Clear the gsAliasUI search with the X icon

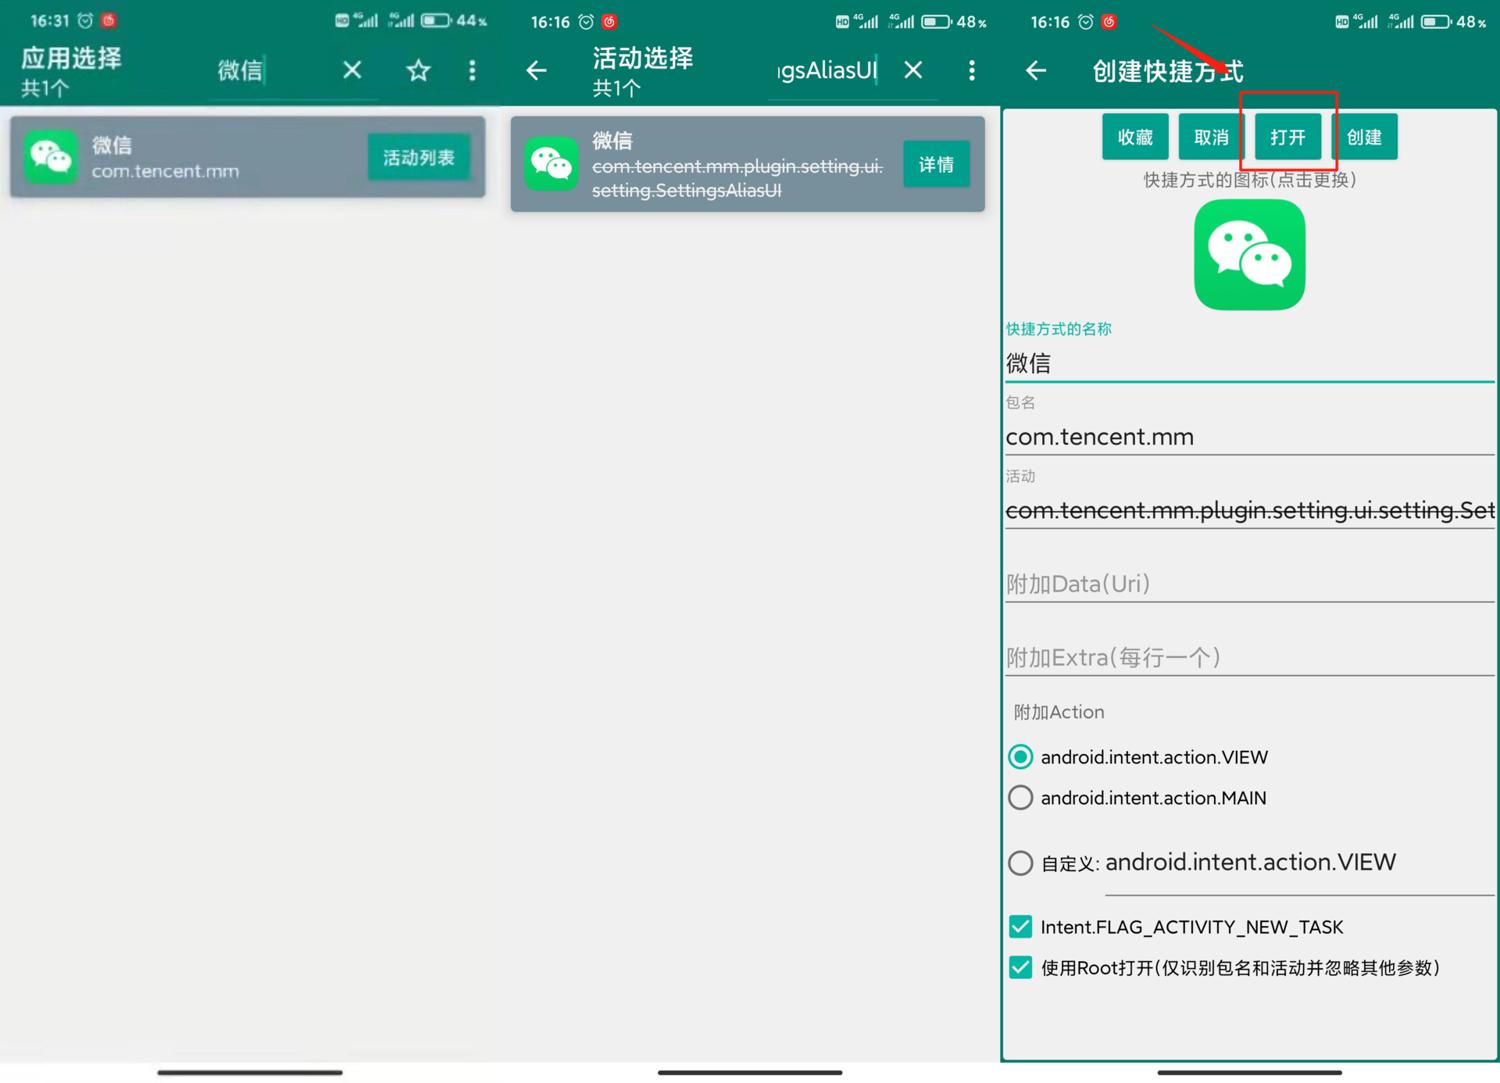point(912,70)
